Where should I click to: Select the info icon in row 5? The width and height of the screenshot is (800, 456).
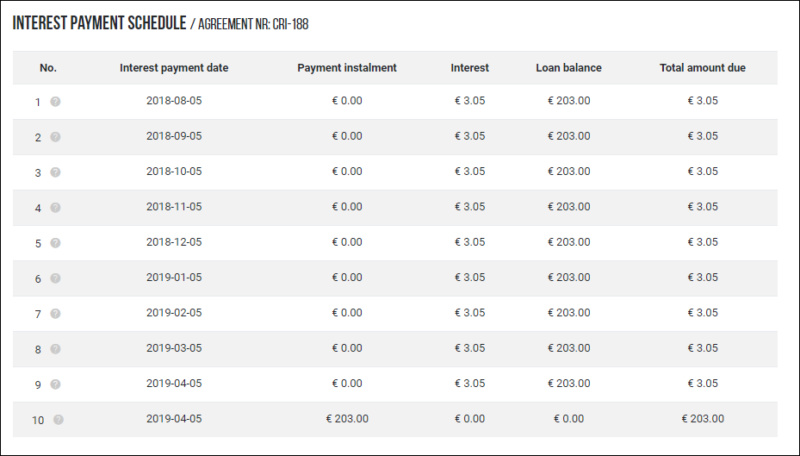(x=55, y=243)
